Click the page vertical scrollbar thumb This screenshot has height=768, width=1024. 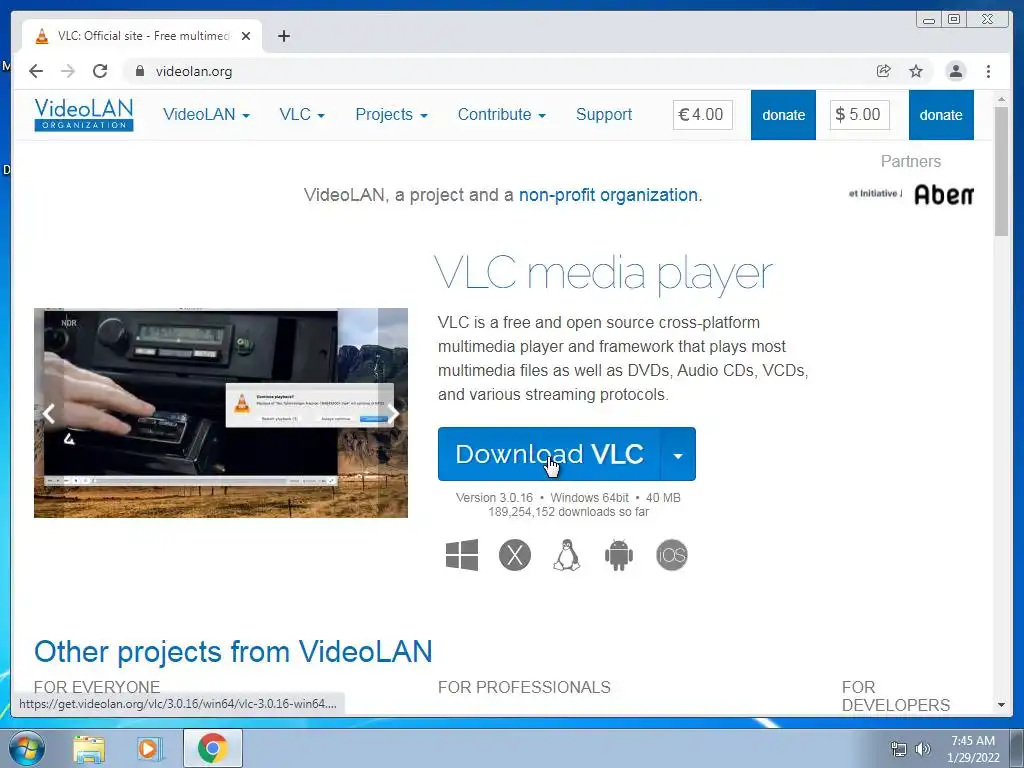(x=1001, y=171)
